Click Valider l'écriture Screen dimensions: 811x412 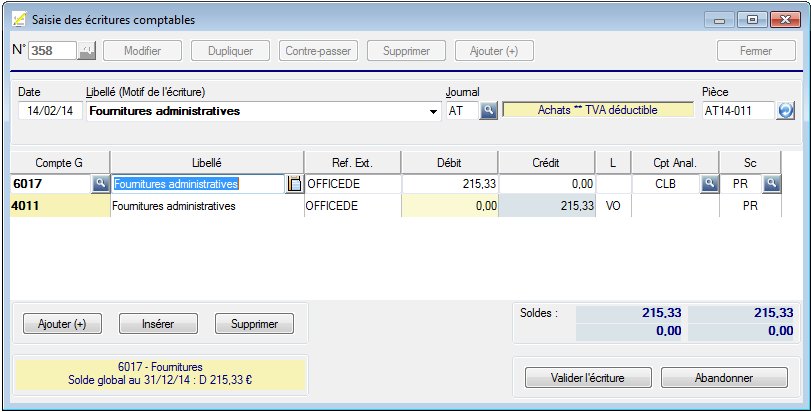tap(588, 377)
